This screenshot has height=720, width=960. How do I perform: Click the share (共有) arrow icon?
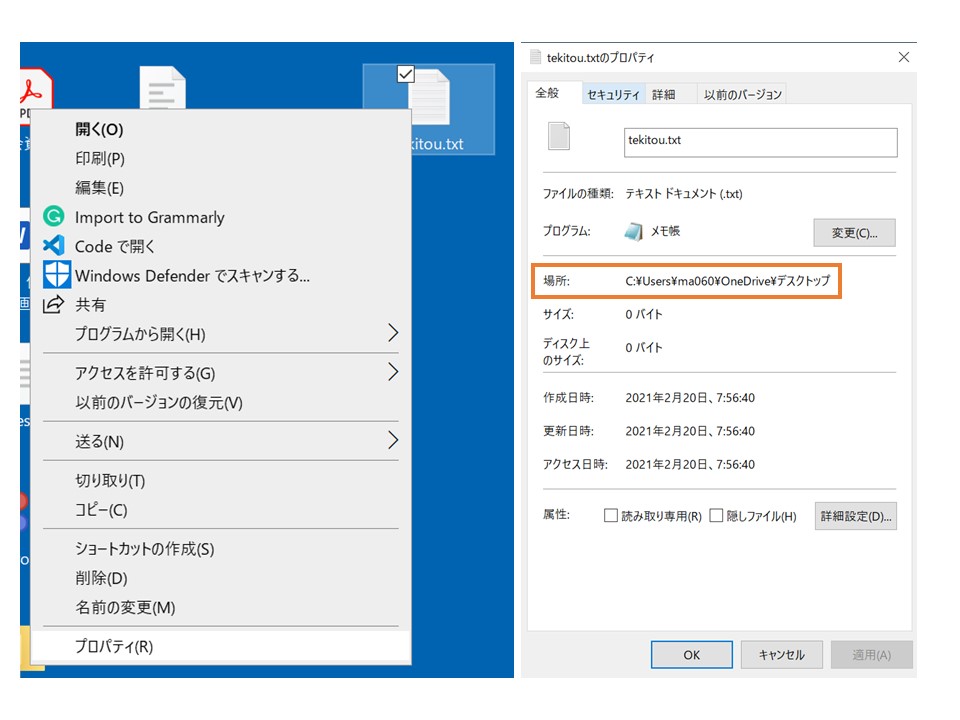click(x=54, y=304)
